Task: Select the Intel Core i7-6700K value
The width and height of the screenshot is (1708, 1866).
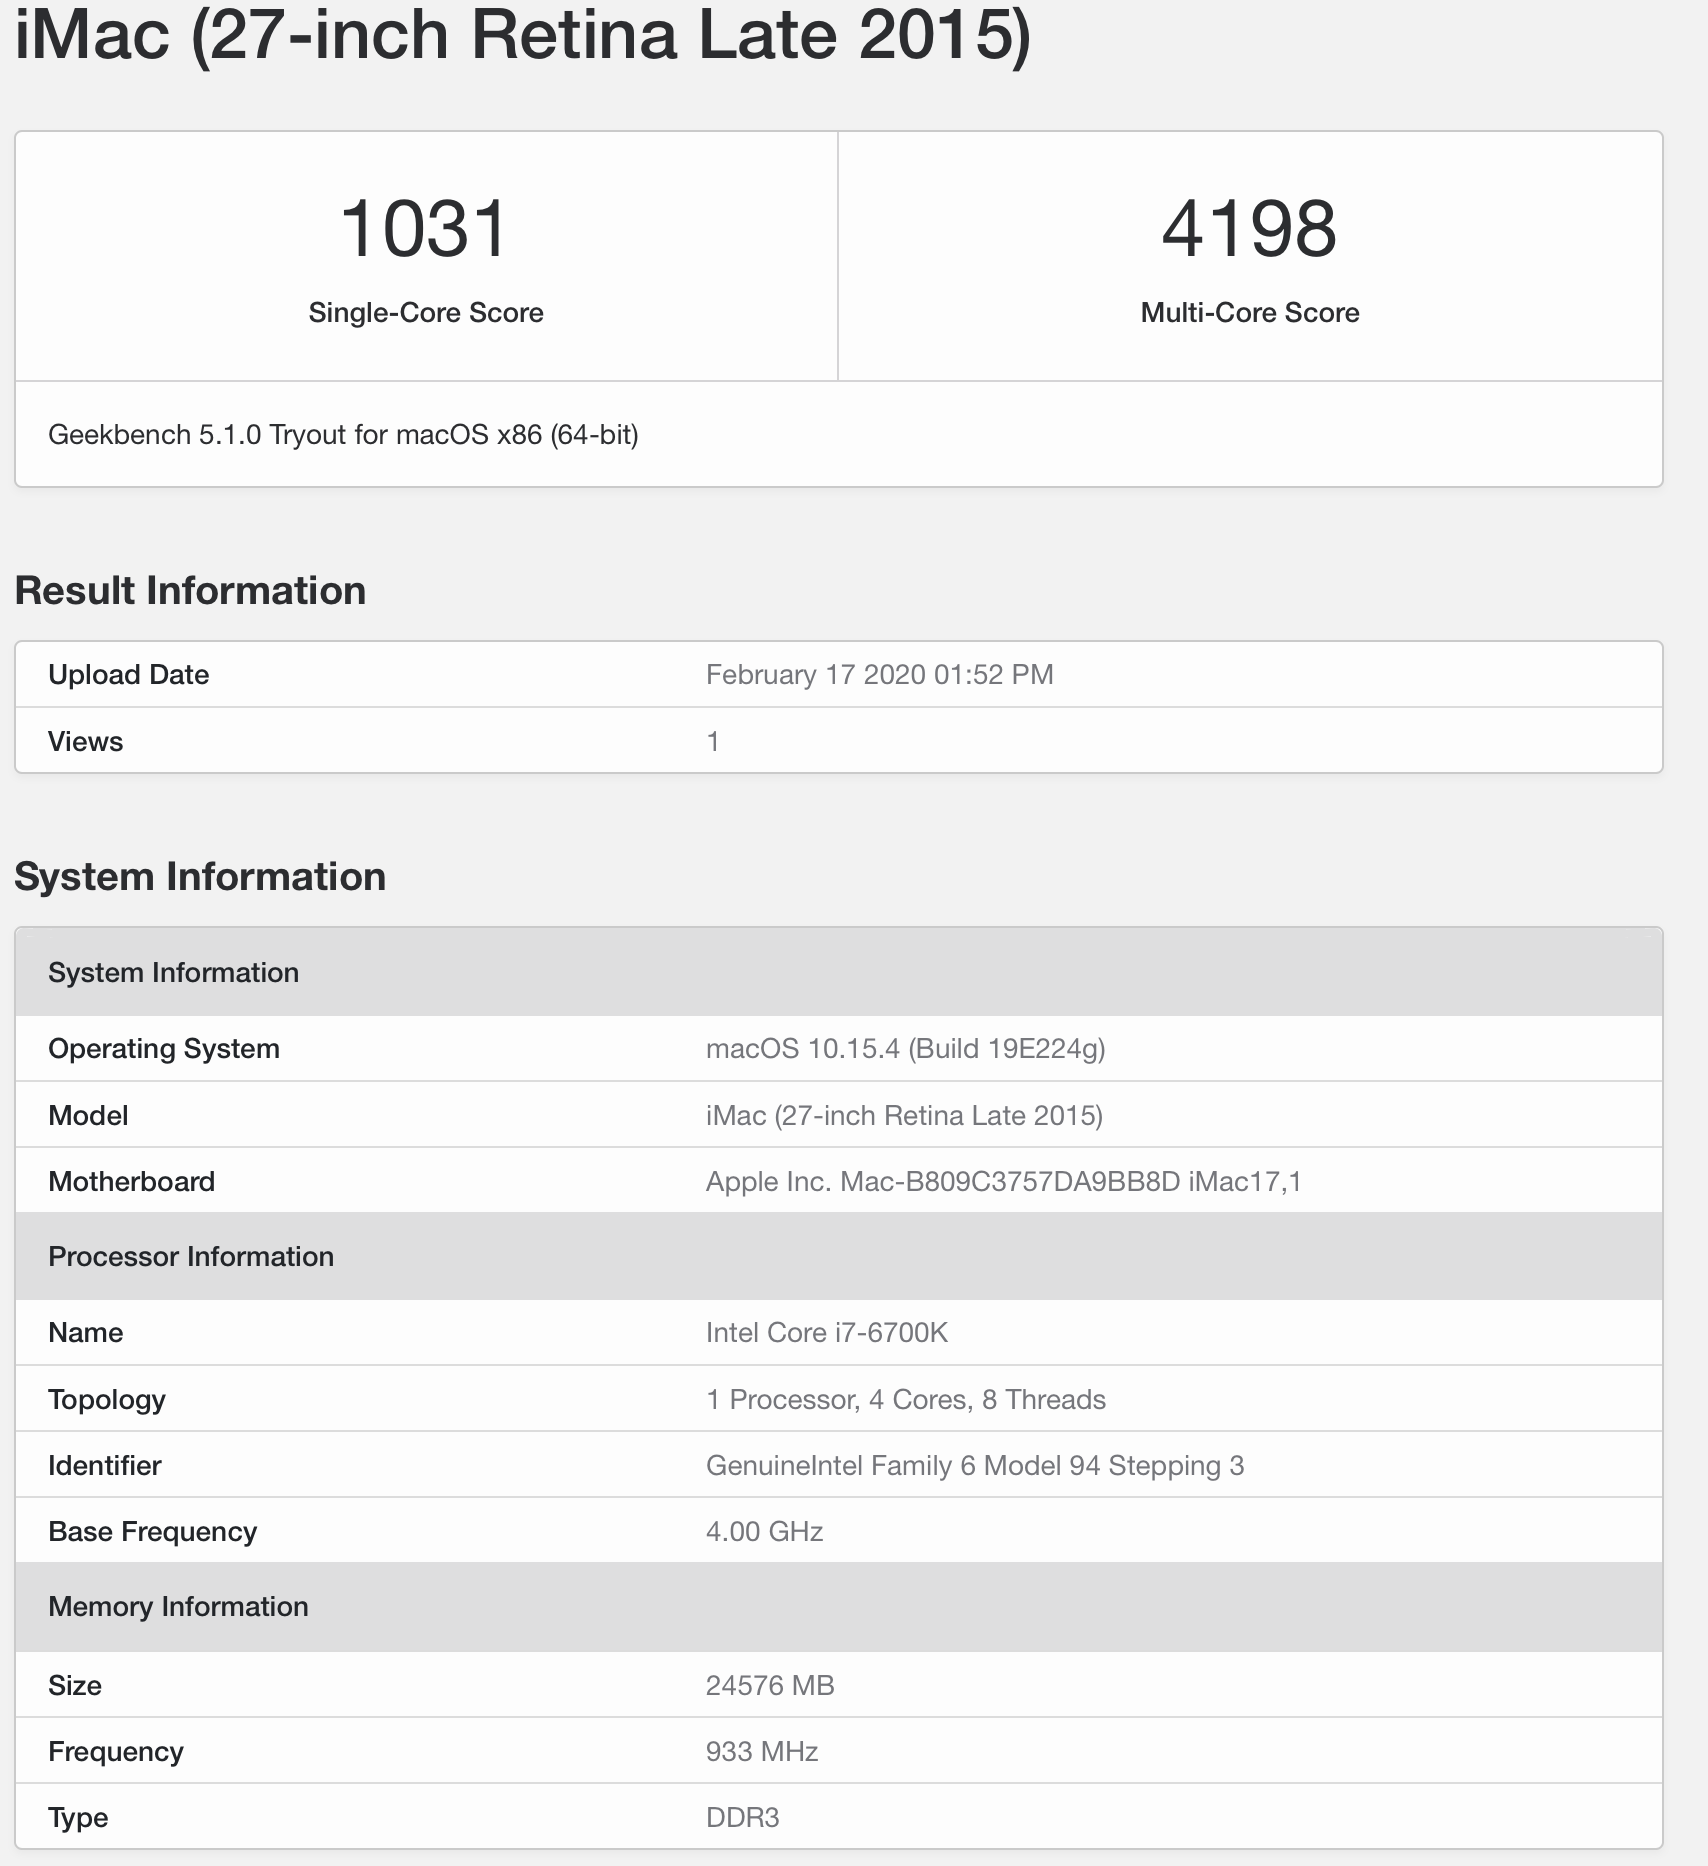Action: 827,1333
